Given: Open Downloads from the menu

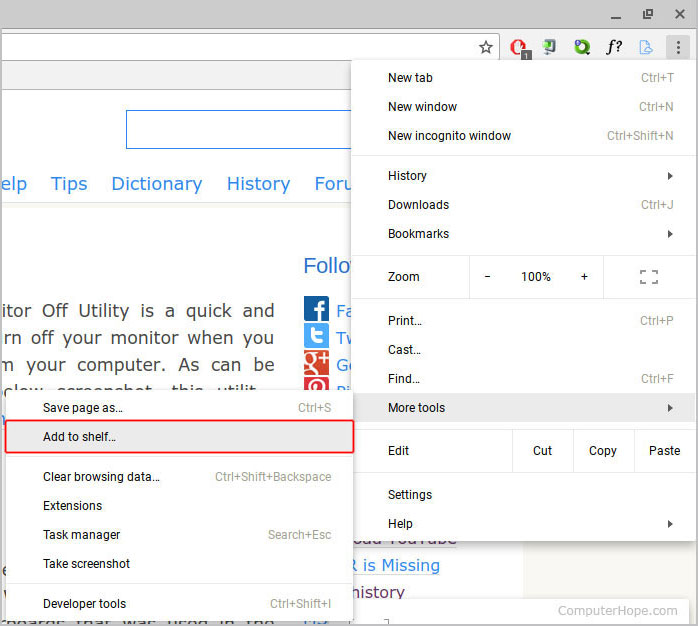Looking at the screenshot, I should click(x=524, y=205).
